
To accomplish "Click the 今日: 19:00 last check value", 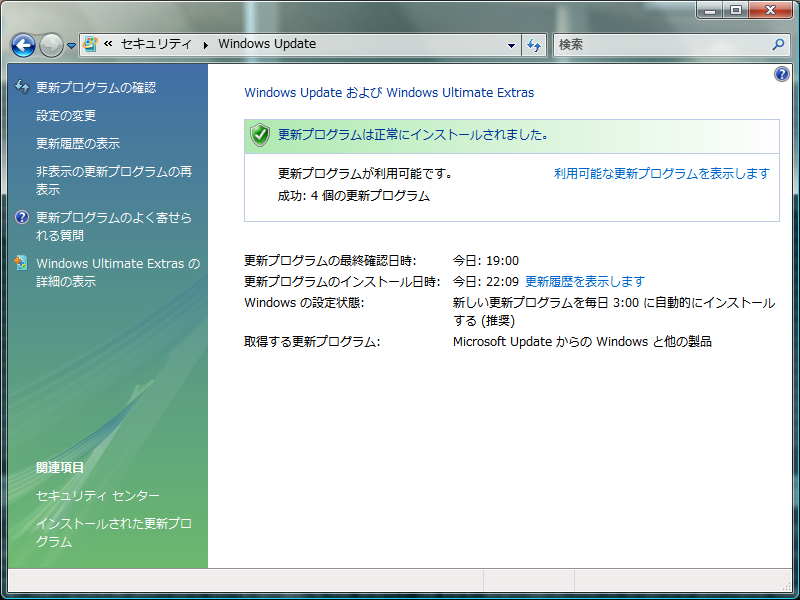I will (x=486, y=261).
